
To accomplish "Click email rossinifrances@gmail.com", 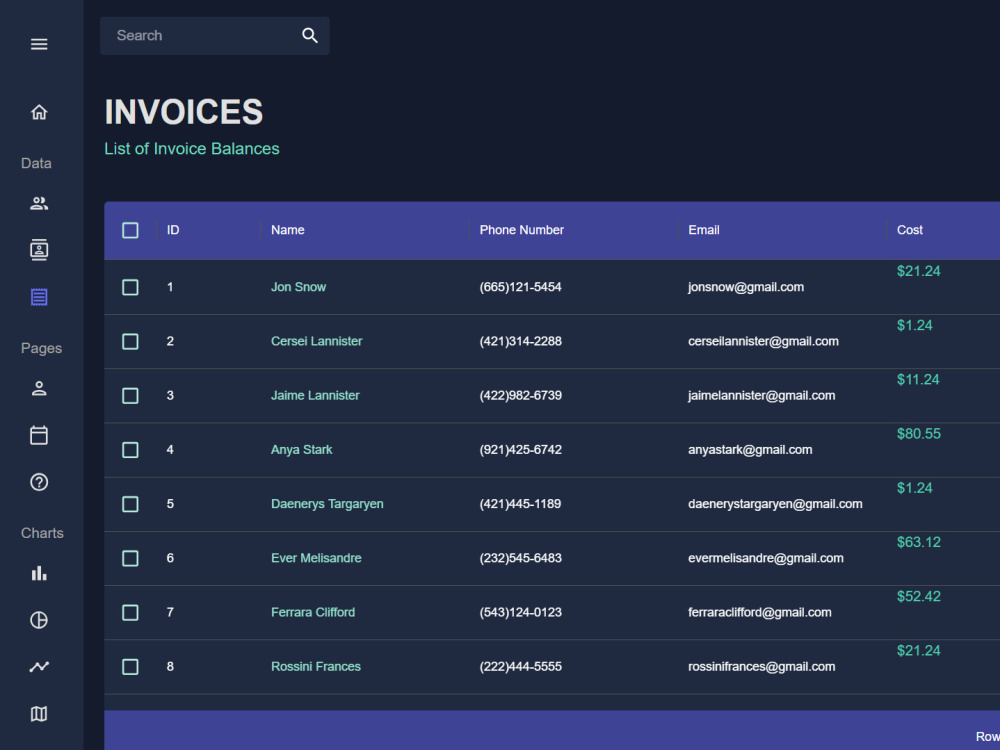I will [761, 666].
